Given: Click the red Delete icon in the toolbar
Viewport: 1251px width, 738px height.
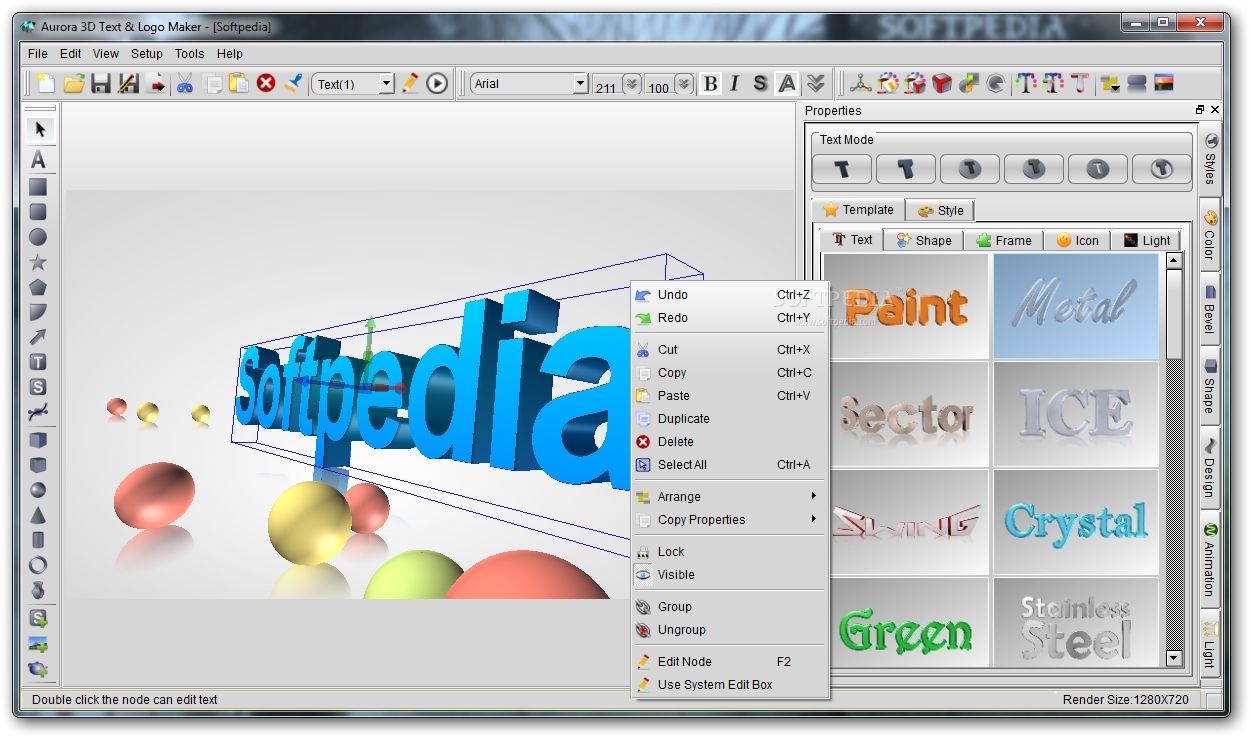Looking at the screenshot, I should click(265, 83).
